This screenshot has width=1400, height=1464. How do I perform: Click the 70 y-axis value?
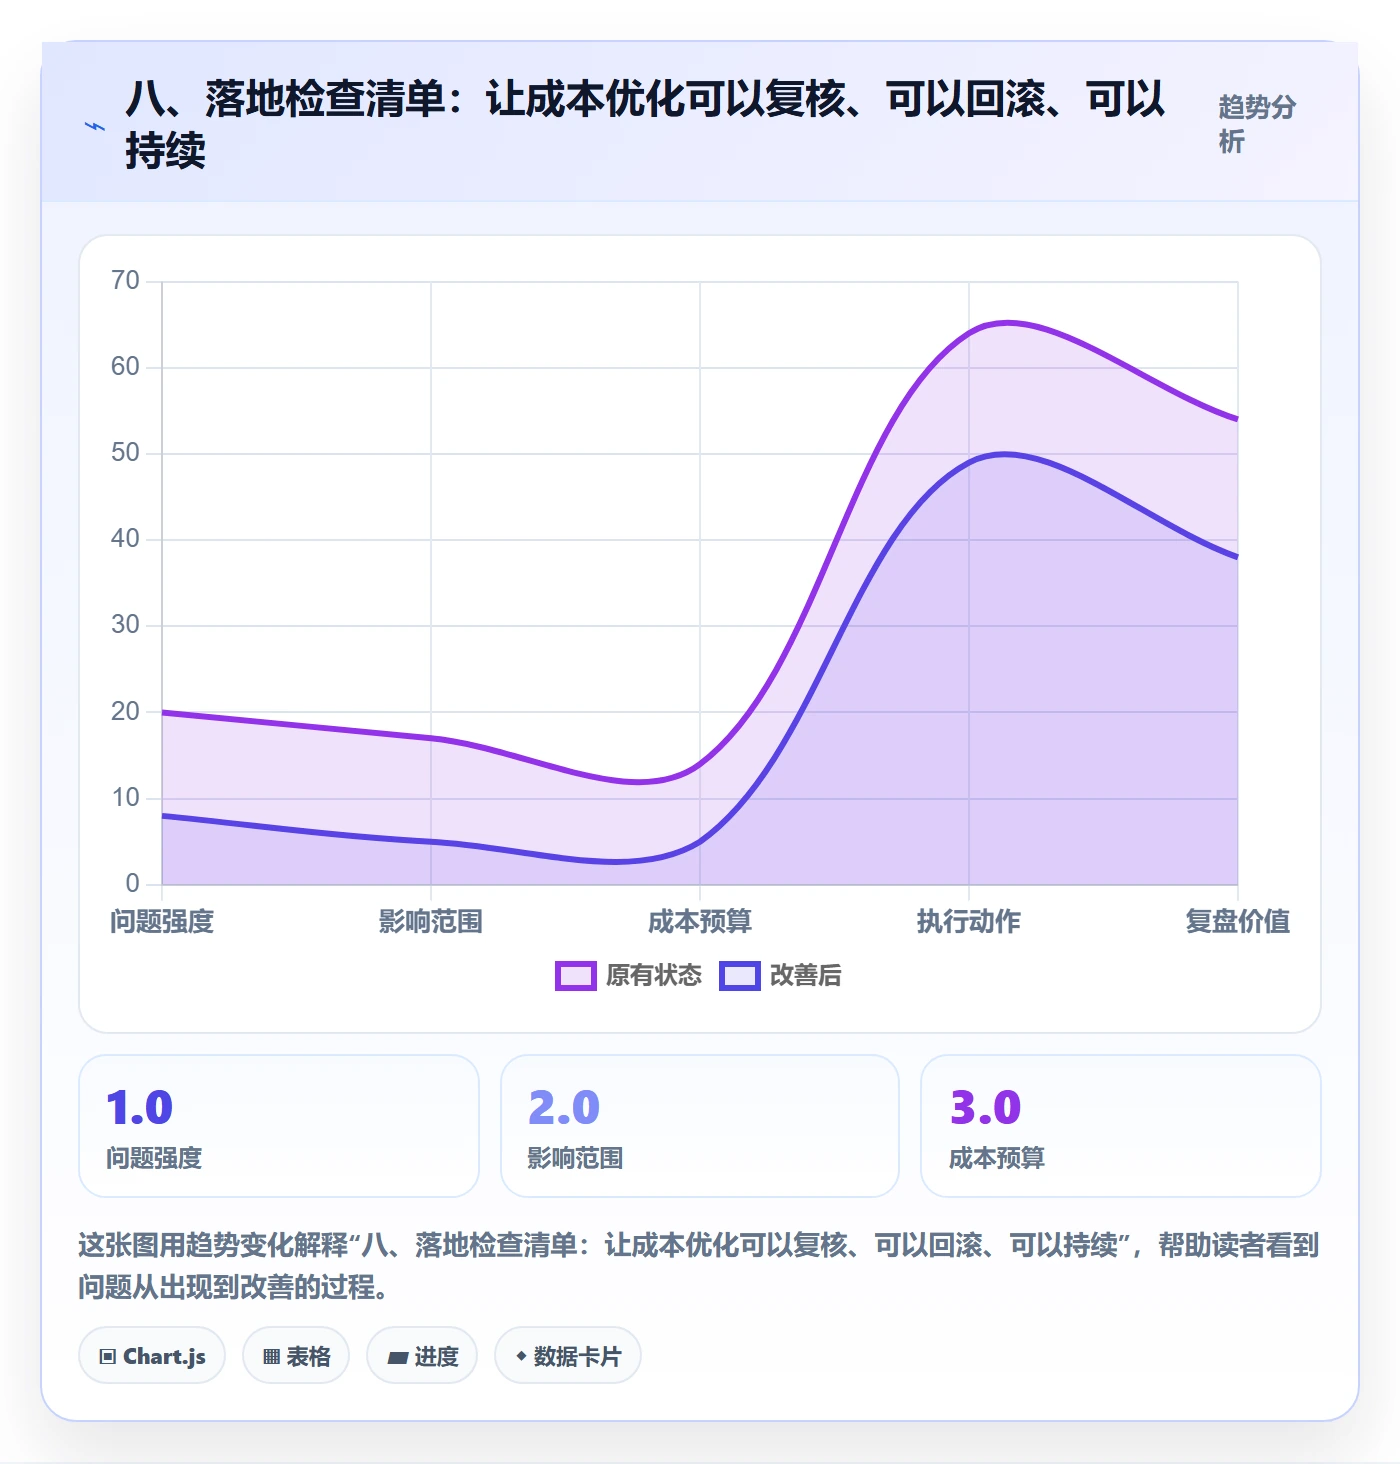pos(125,281)
